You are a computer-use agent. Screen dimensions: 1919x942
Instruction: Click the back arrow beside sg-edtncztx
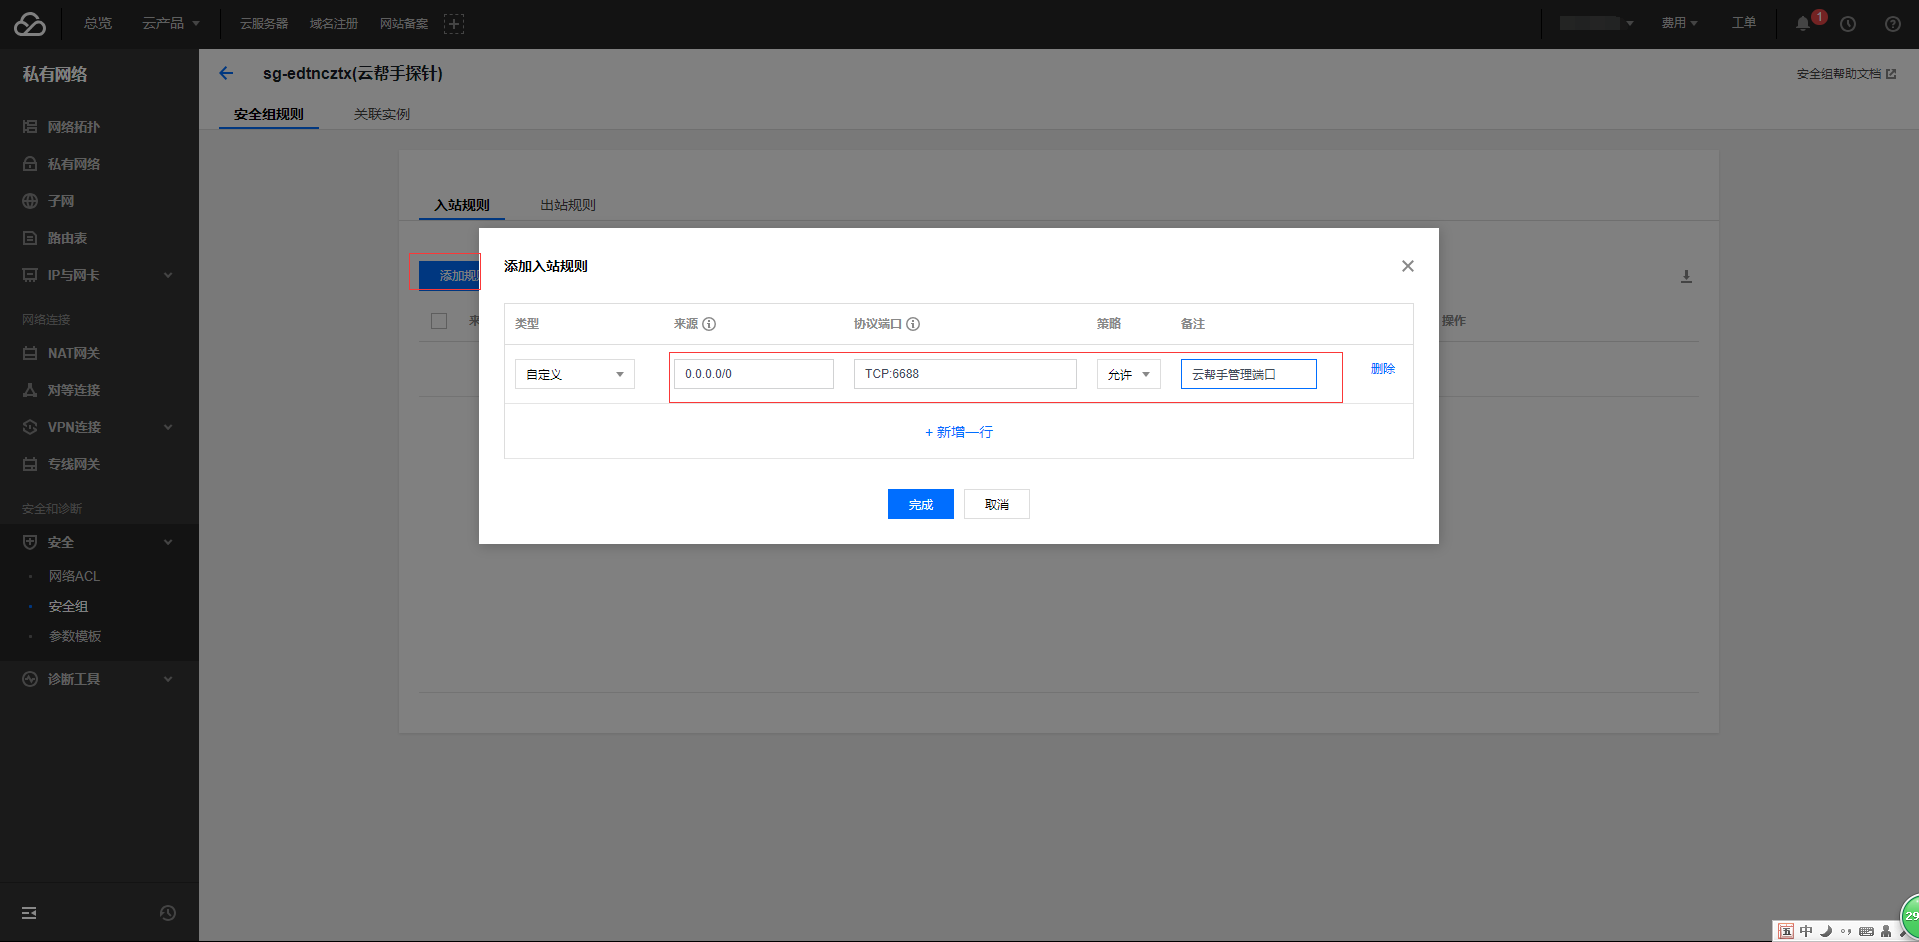click(x=226, y=73)
